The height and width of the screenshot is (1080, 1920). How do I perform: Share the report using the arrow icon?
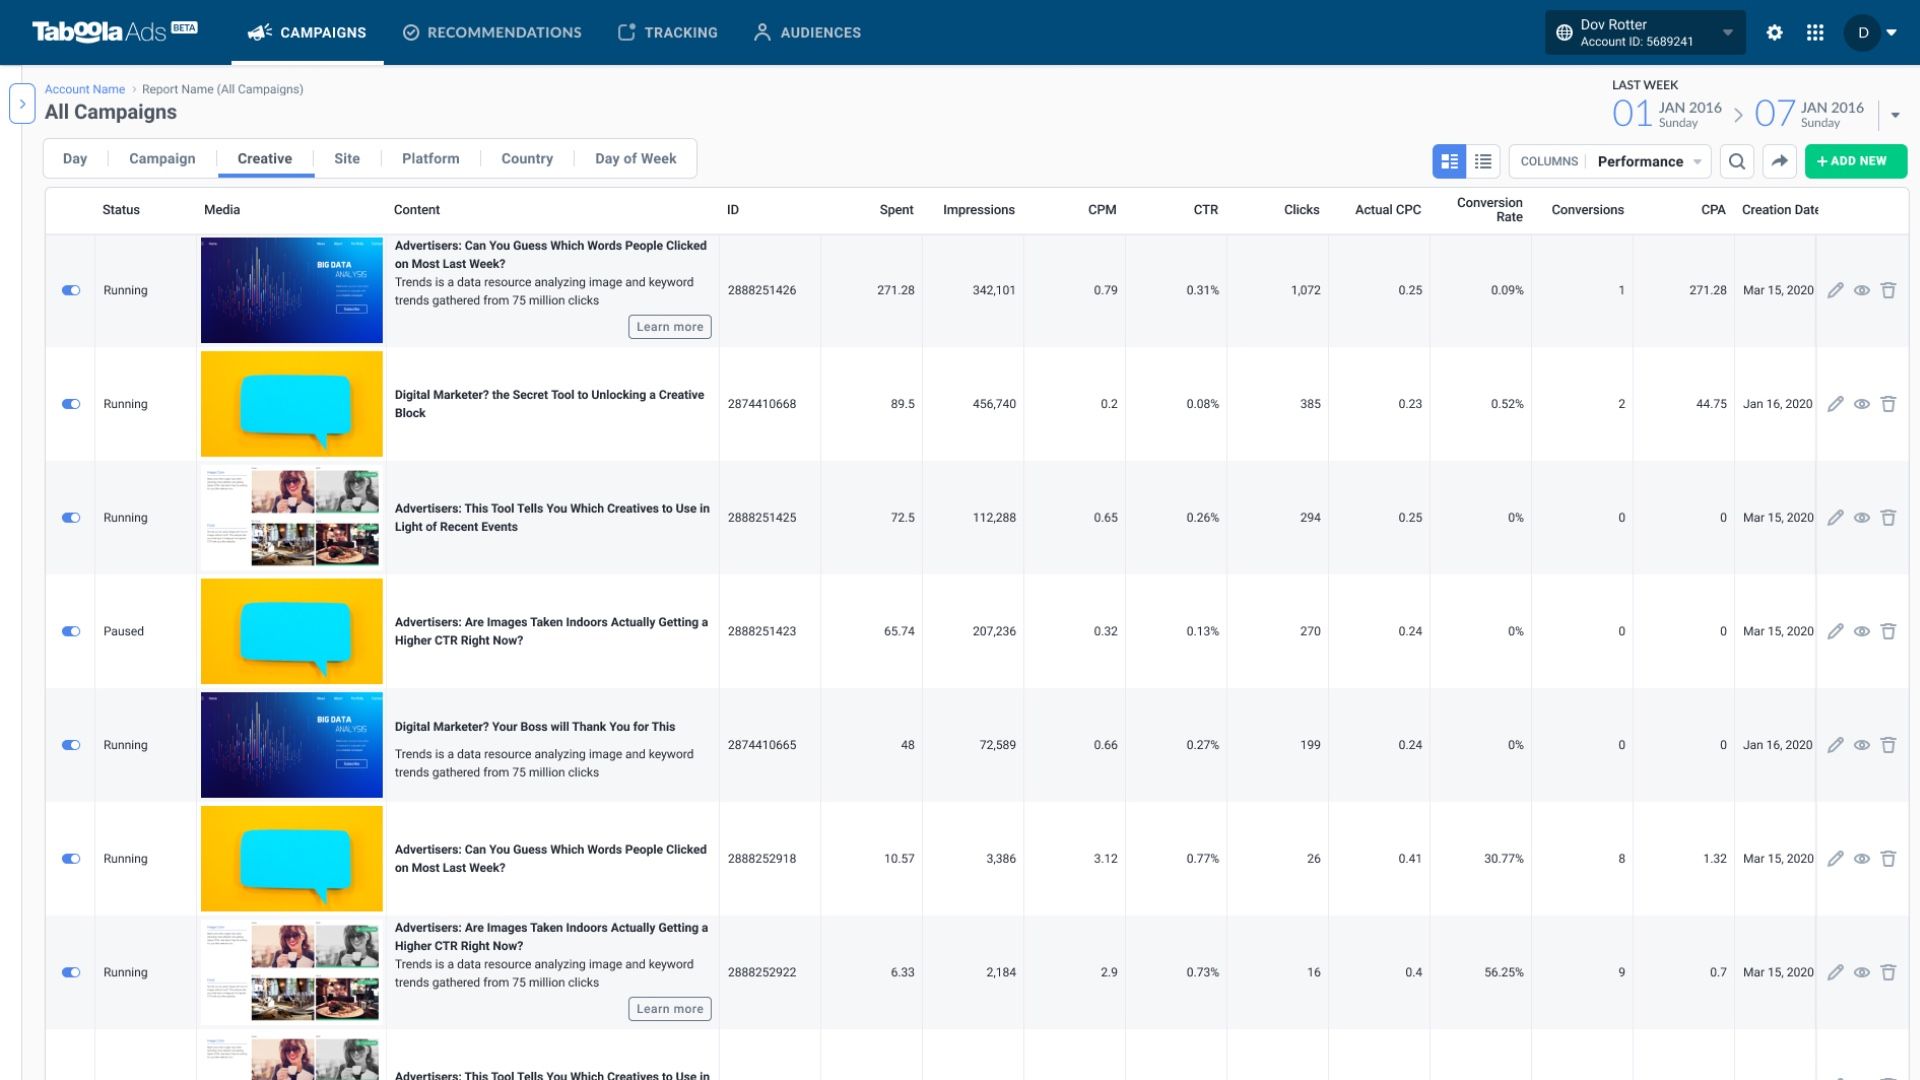[x=1780, y=161]
